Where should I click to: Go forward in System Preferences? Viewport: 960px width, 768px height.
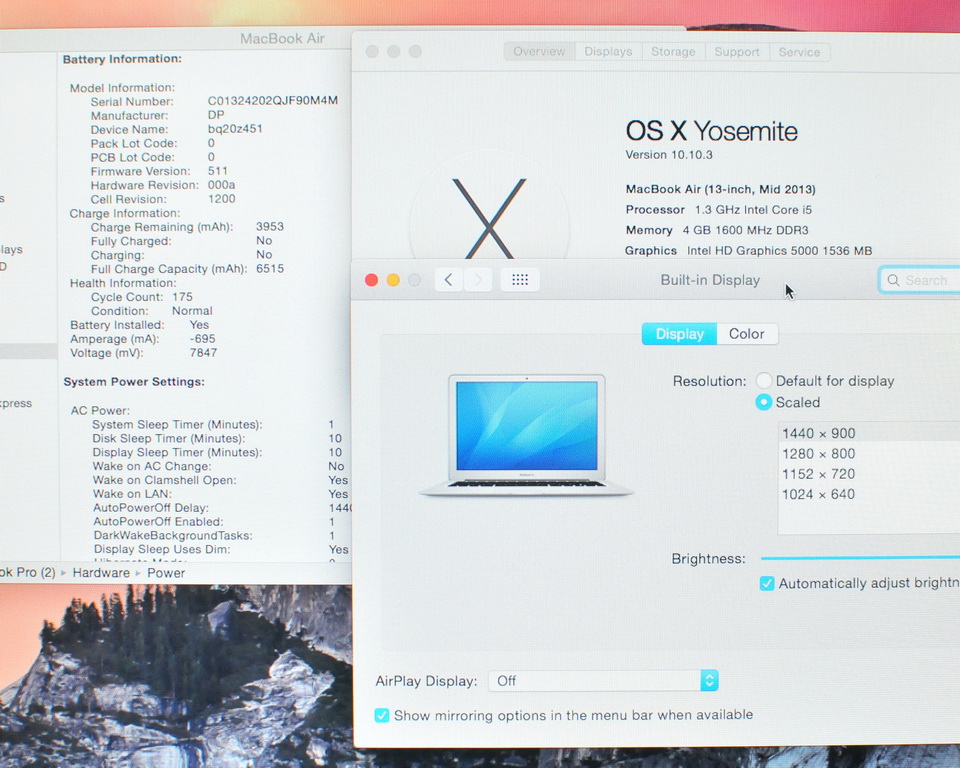[478, 280]
